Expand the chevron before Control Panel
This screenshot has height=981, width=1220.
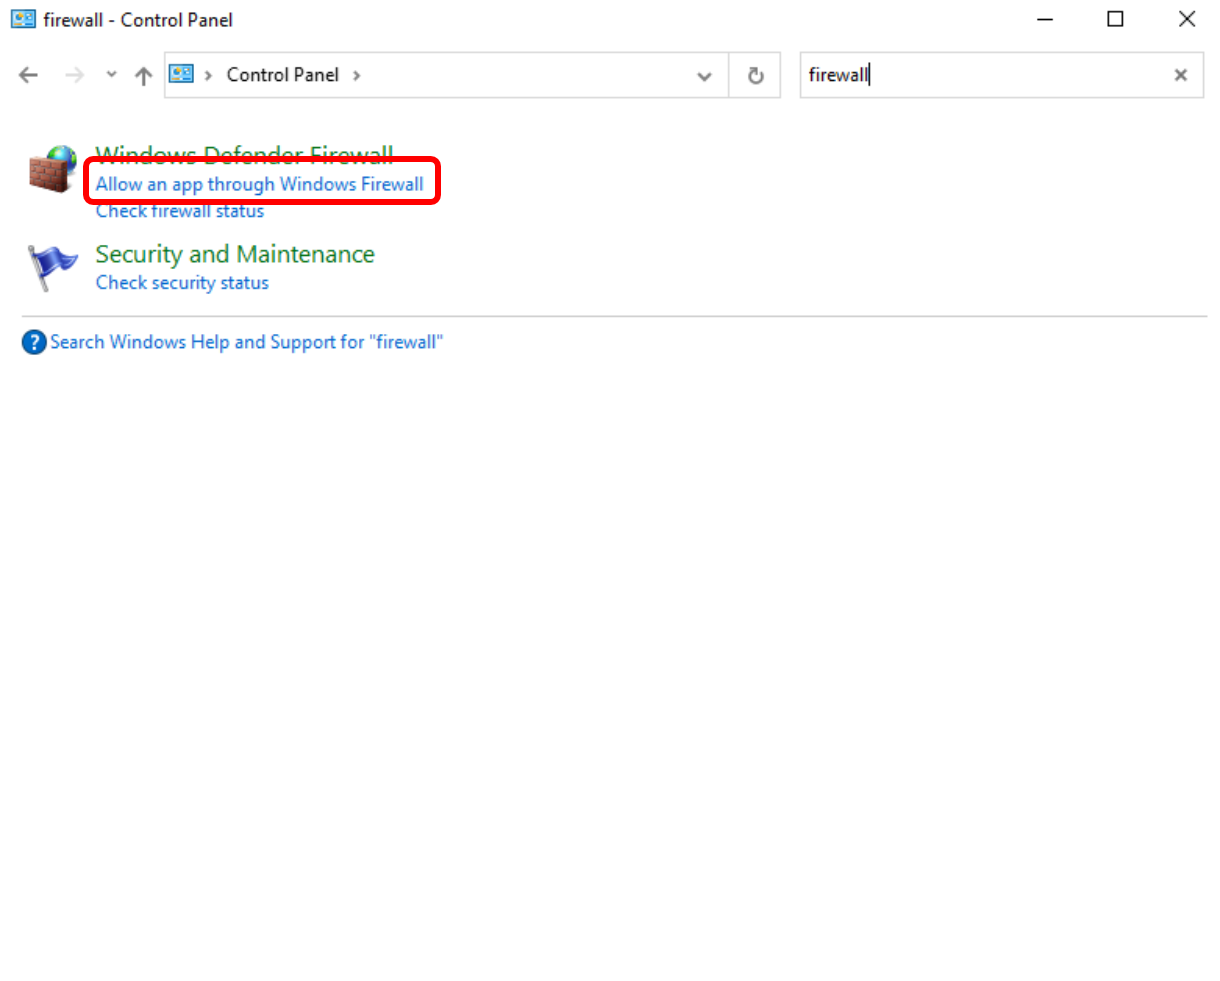(208, 75)
